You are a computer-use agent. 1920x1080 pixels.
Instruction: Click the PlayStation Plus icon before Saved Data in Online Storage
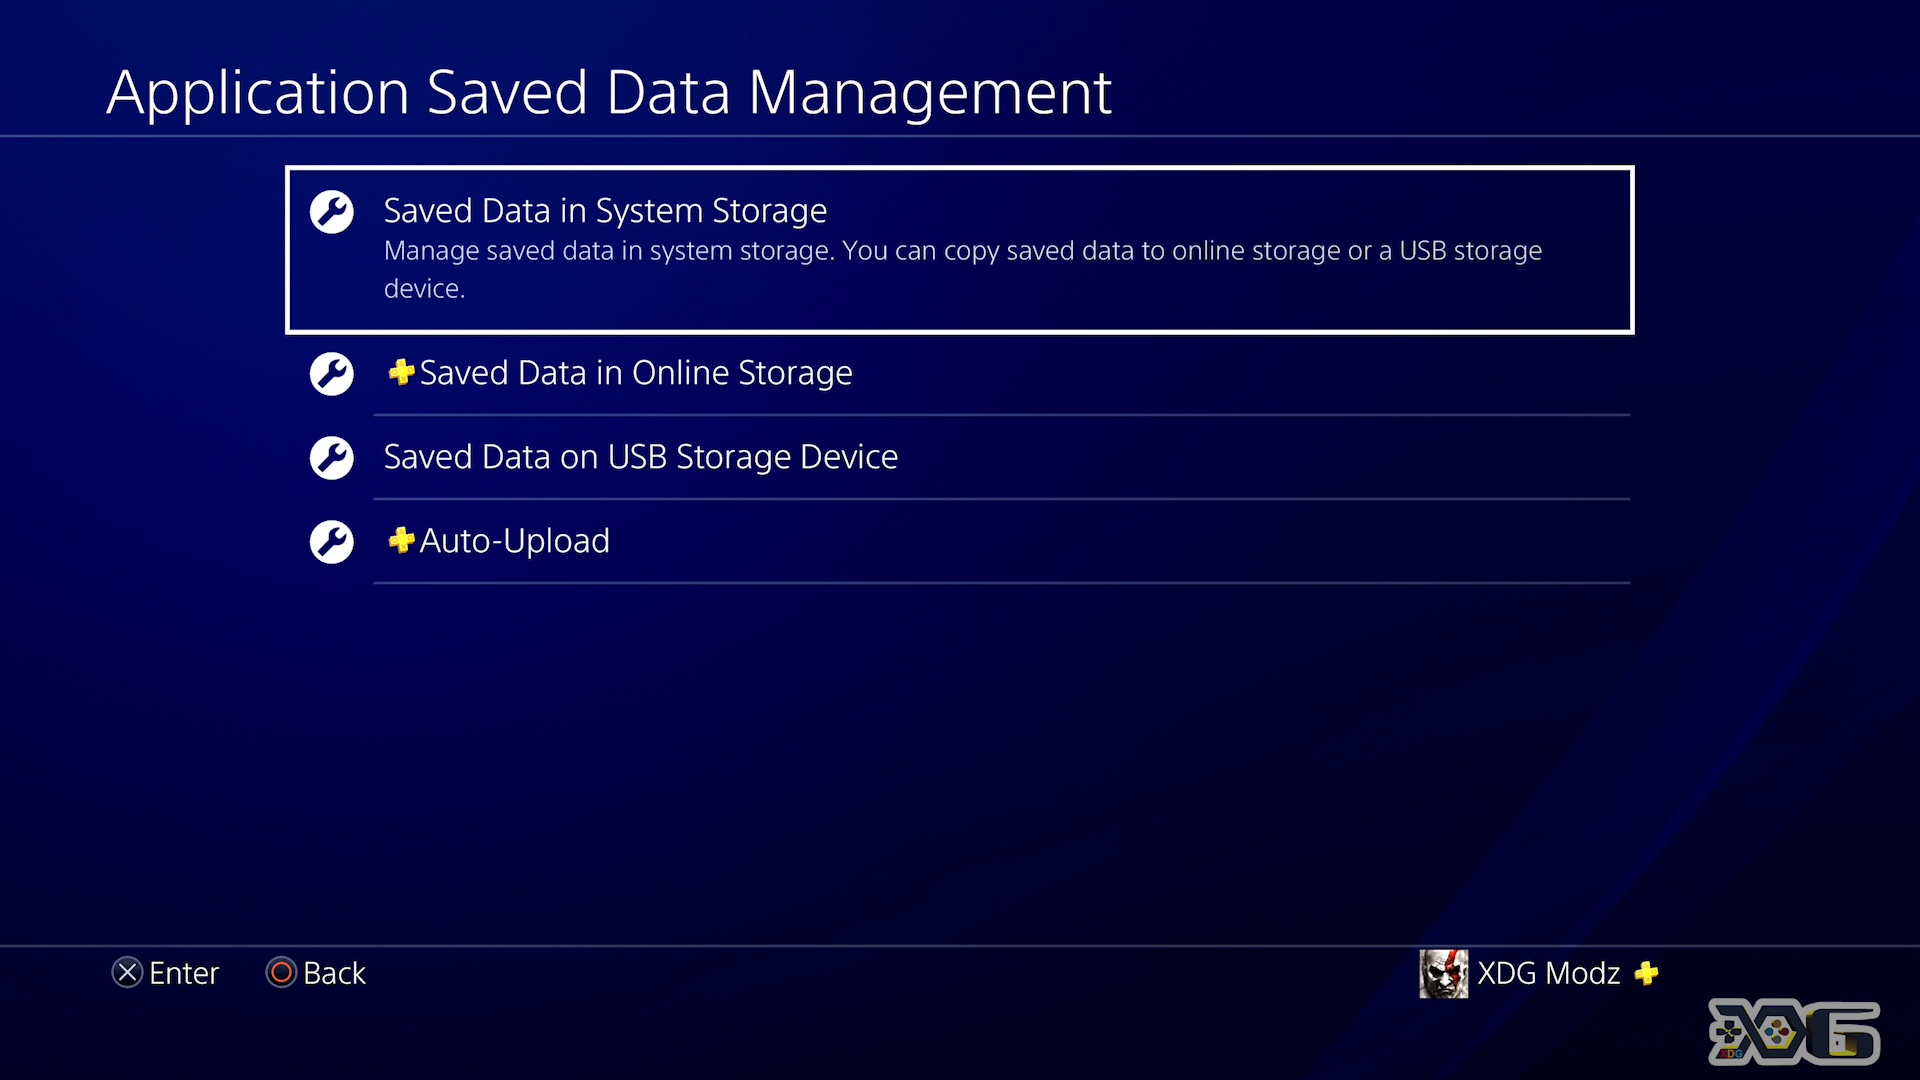(x=401, y=372)
